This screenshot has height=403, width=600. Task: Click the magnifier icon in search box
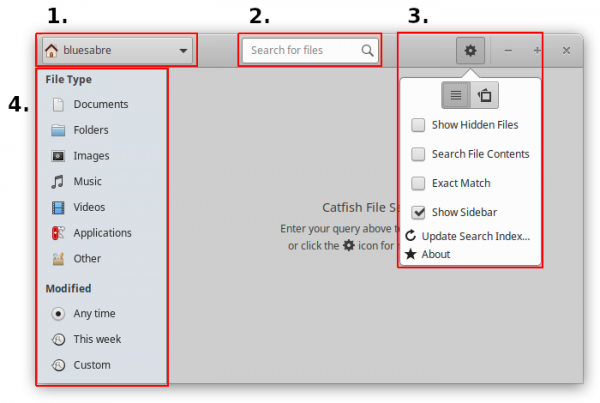pos(367,51)
